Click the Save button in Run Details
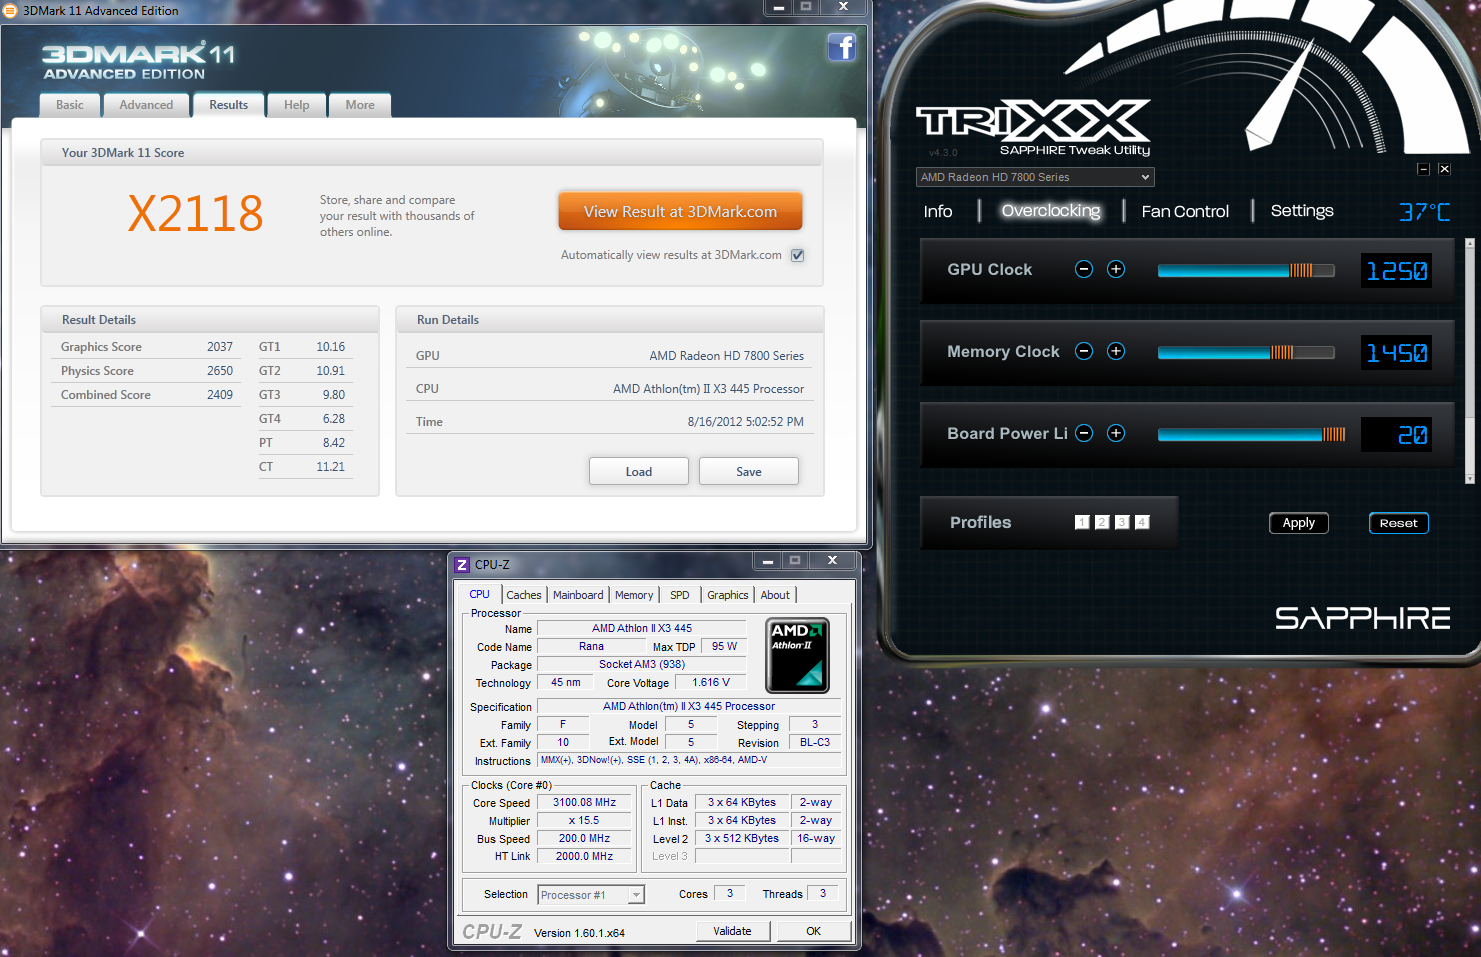 pyautogui.click(x=749, y=472)
